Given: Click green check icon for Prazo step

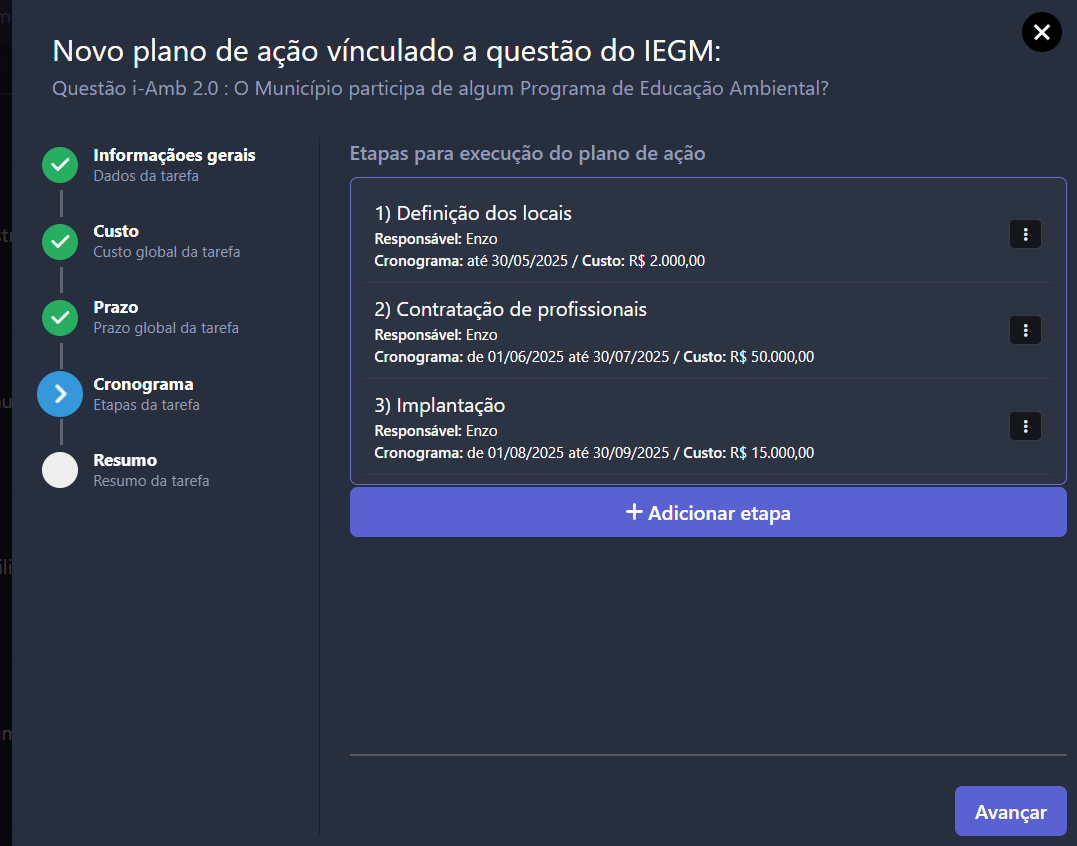Looking at the screenshot, I should 60,318.
